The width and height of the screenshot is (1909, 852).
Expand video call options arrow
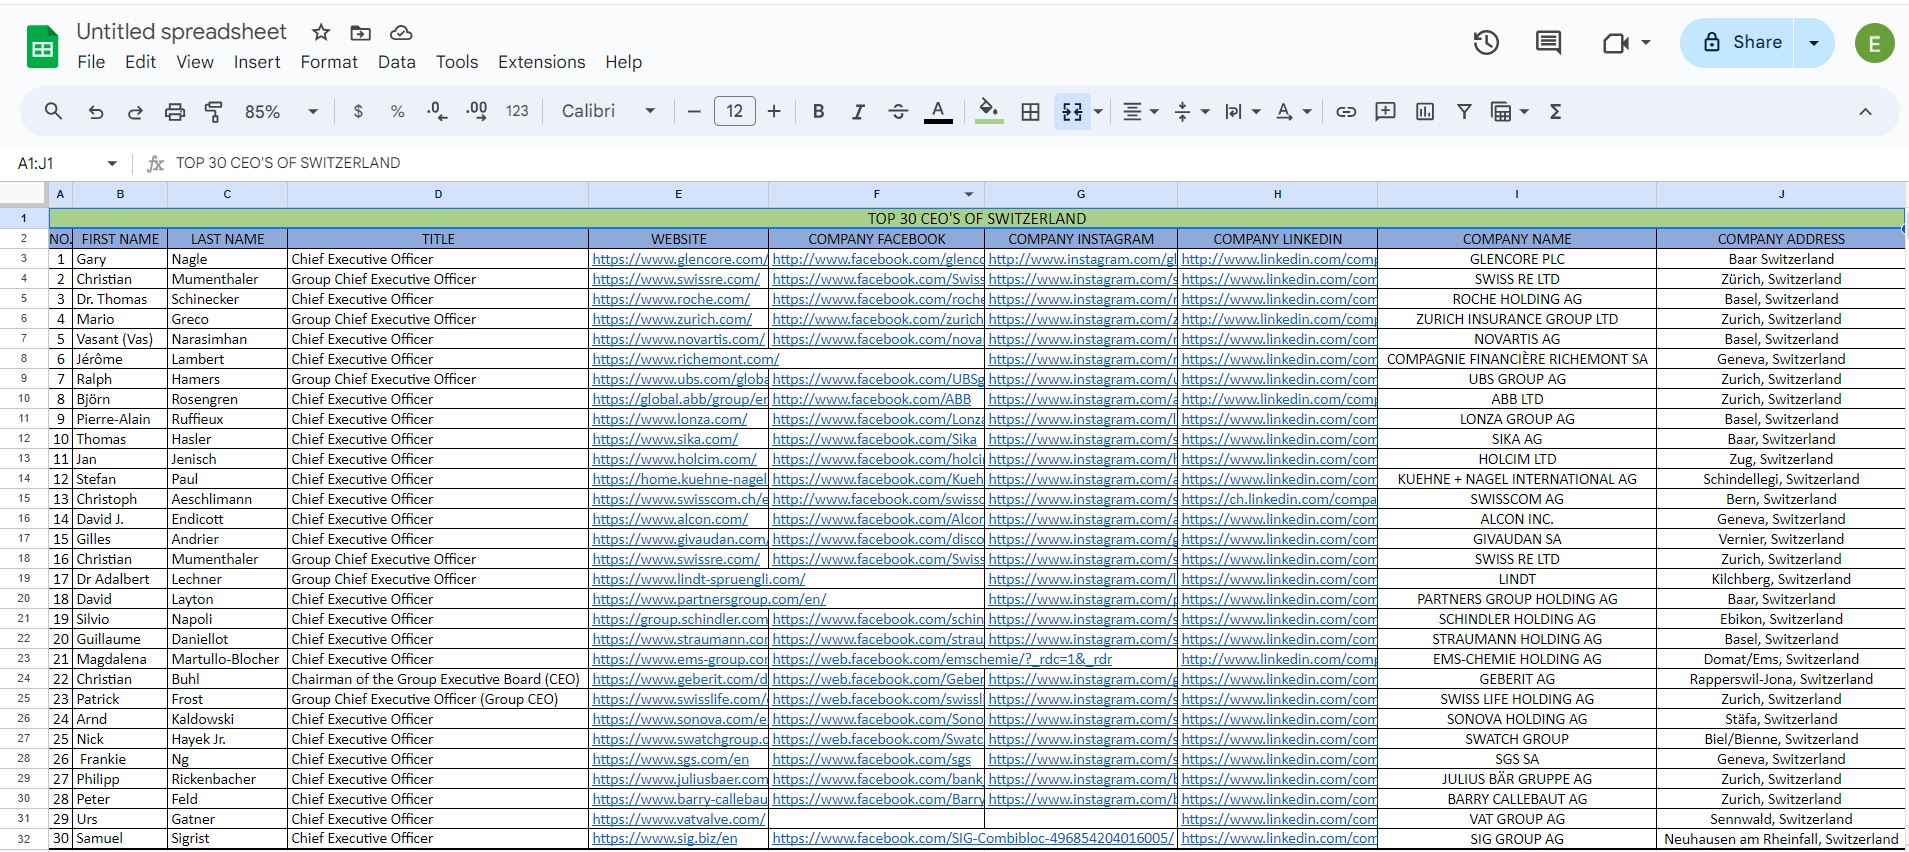point(1645,43)
